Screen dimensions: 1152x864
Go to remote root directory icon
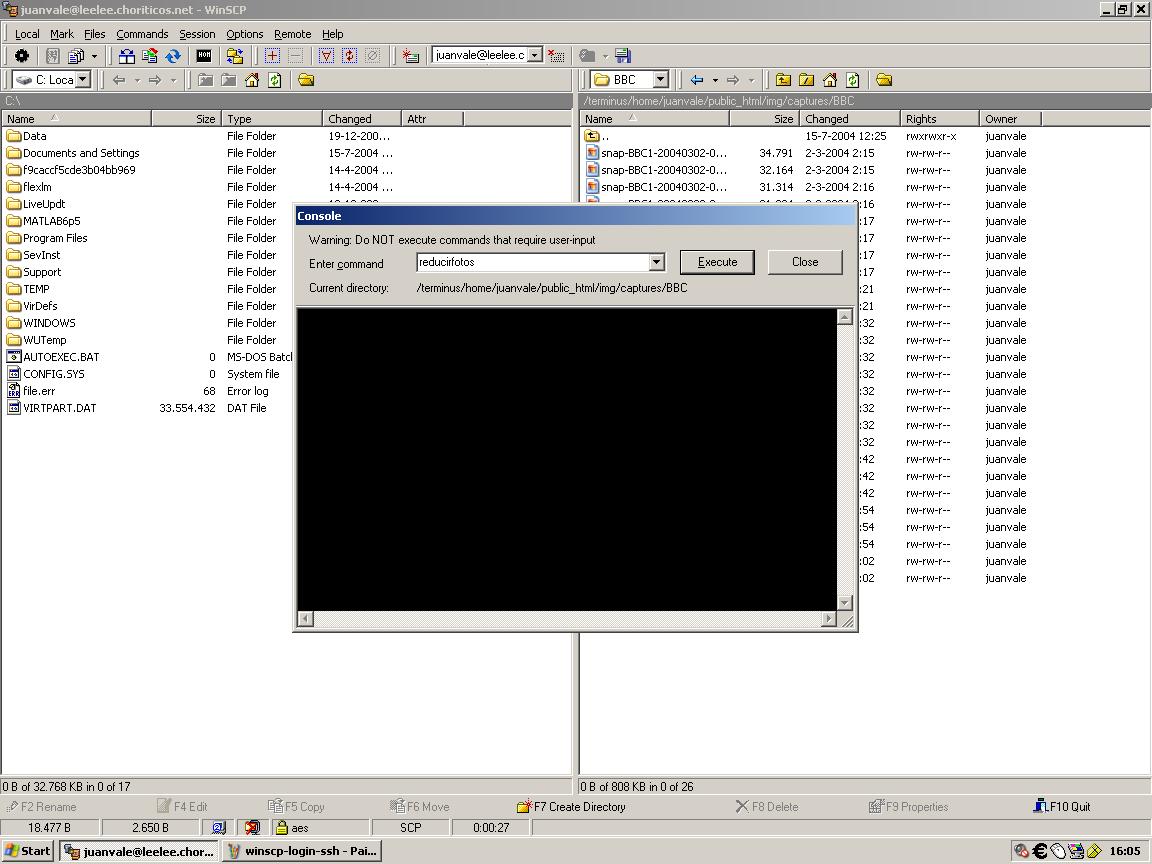pos(807,80)
